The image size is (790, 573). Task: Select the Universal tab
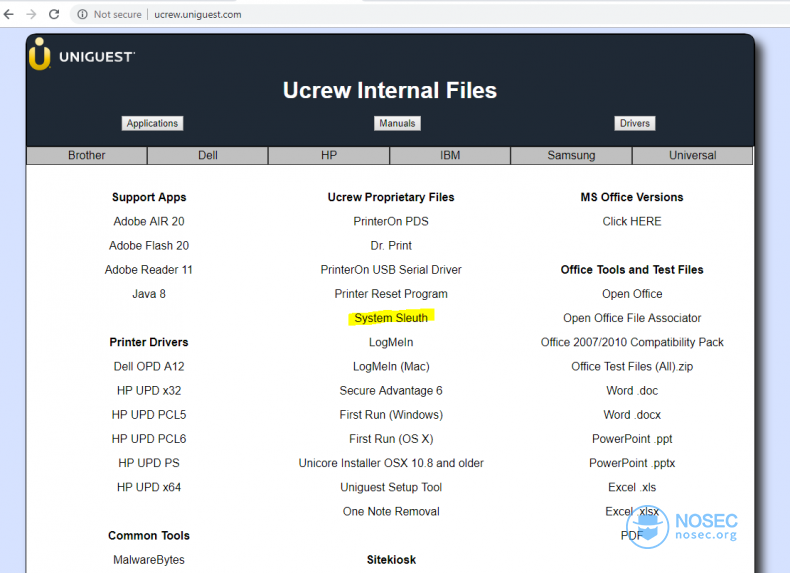(692, 155)
